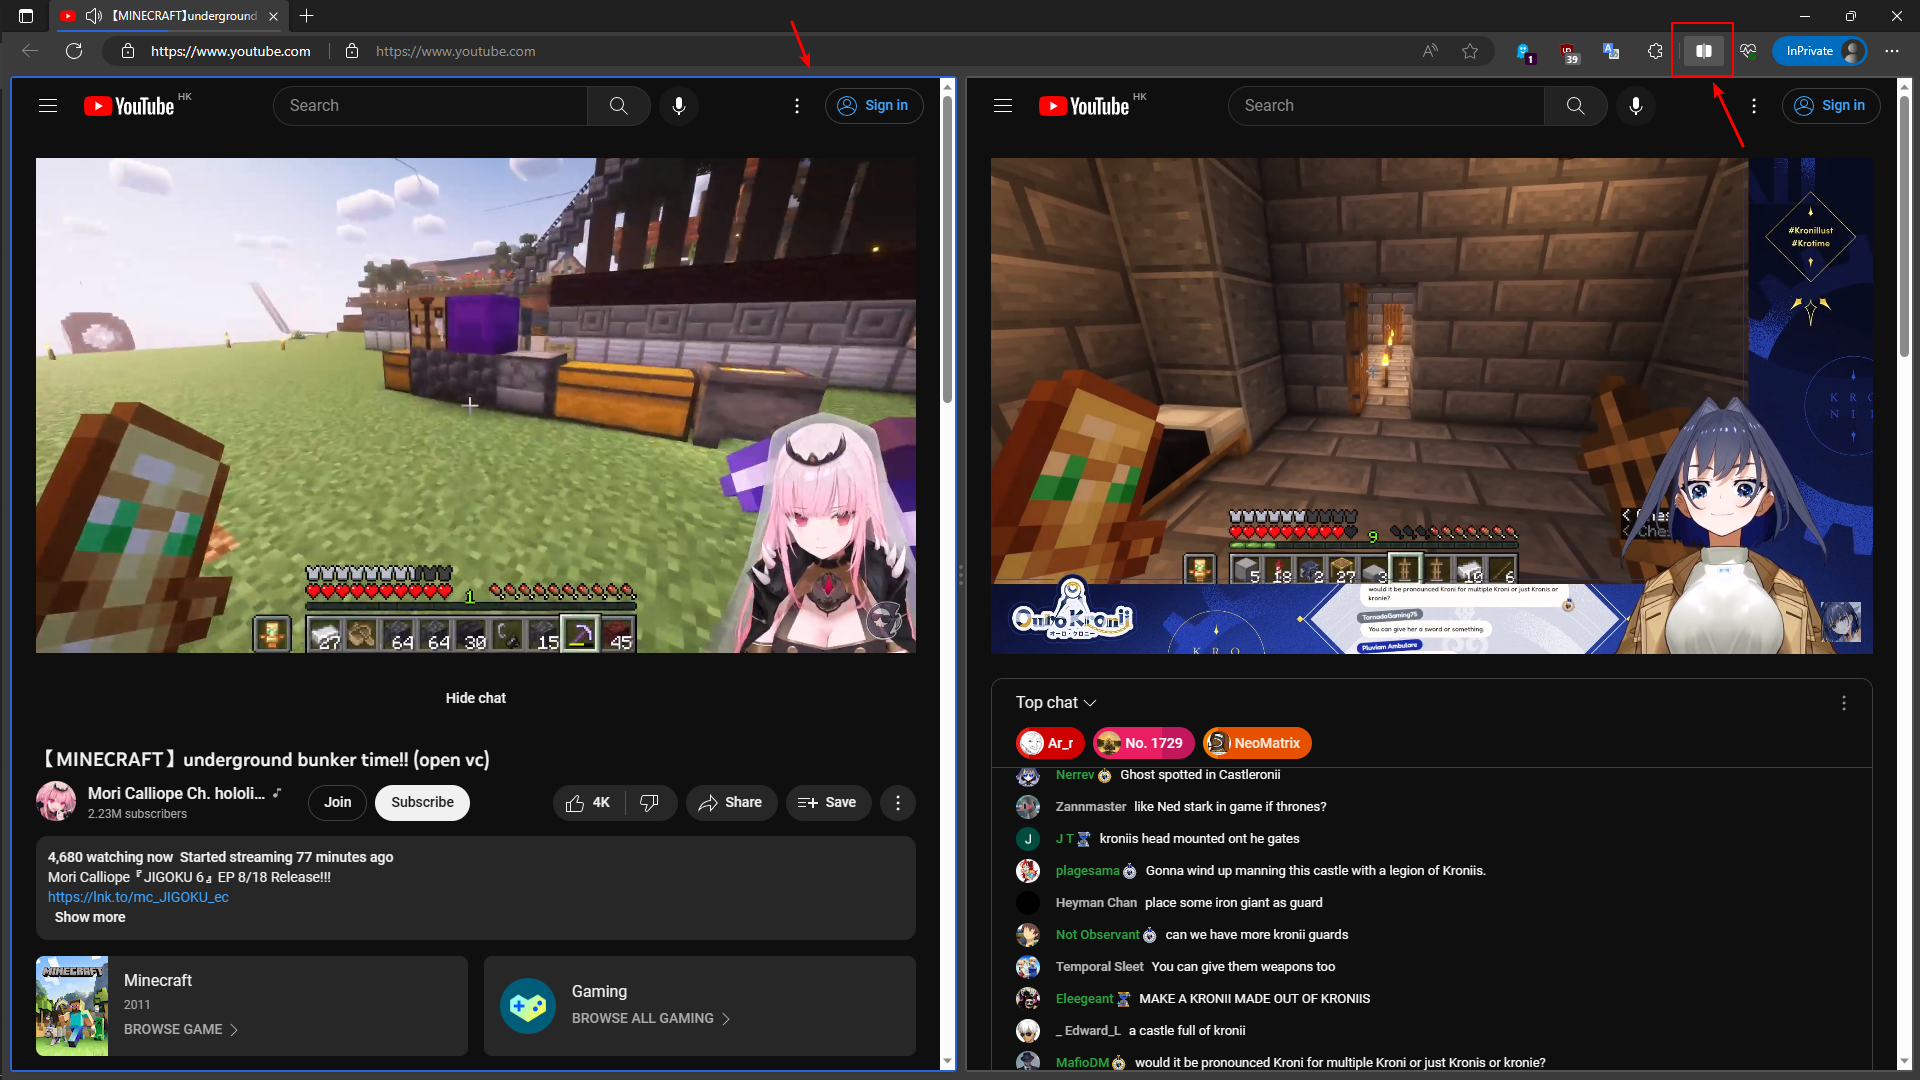The height and width of the screenshot is (1080, 1920).
Task: Open tab actions menu in title bar
Action: [x=26, y=16]
